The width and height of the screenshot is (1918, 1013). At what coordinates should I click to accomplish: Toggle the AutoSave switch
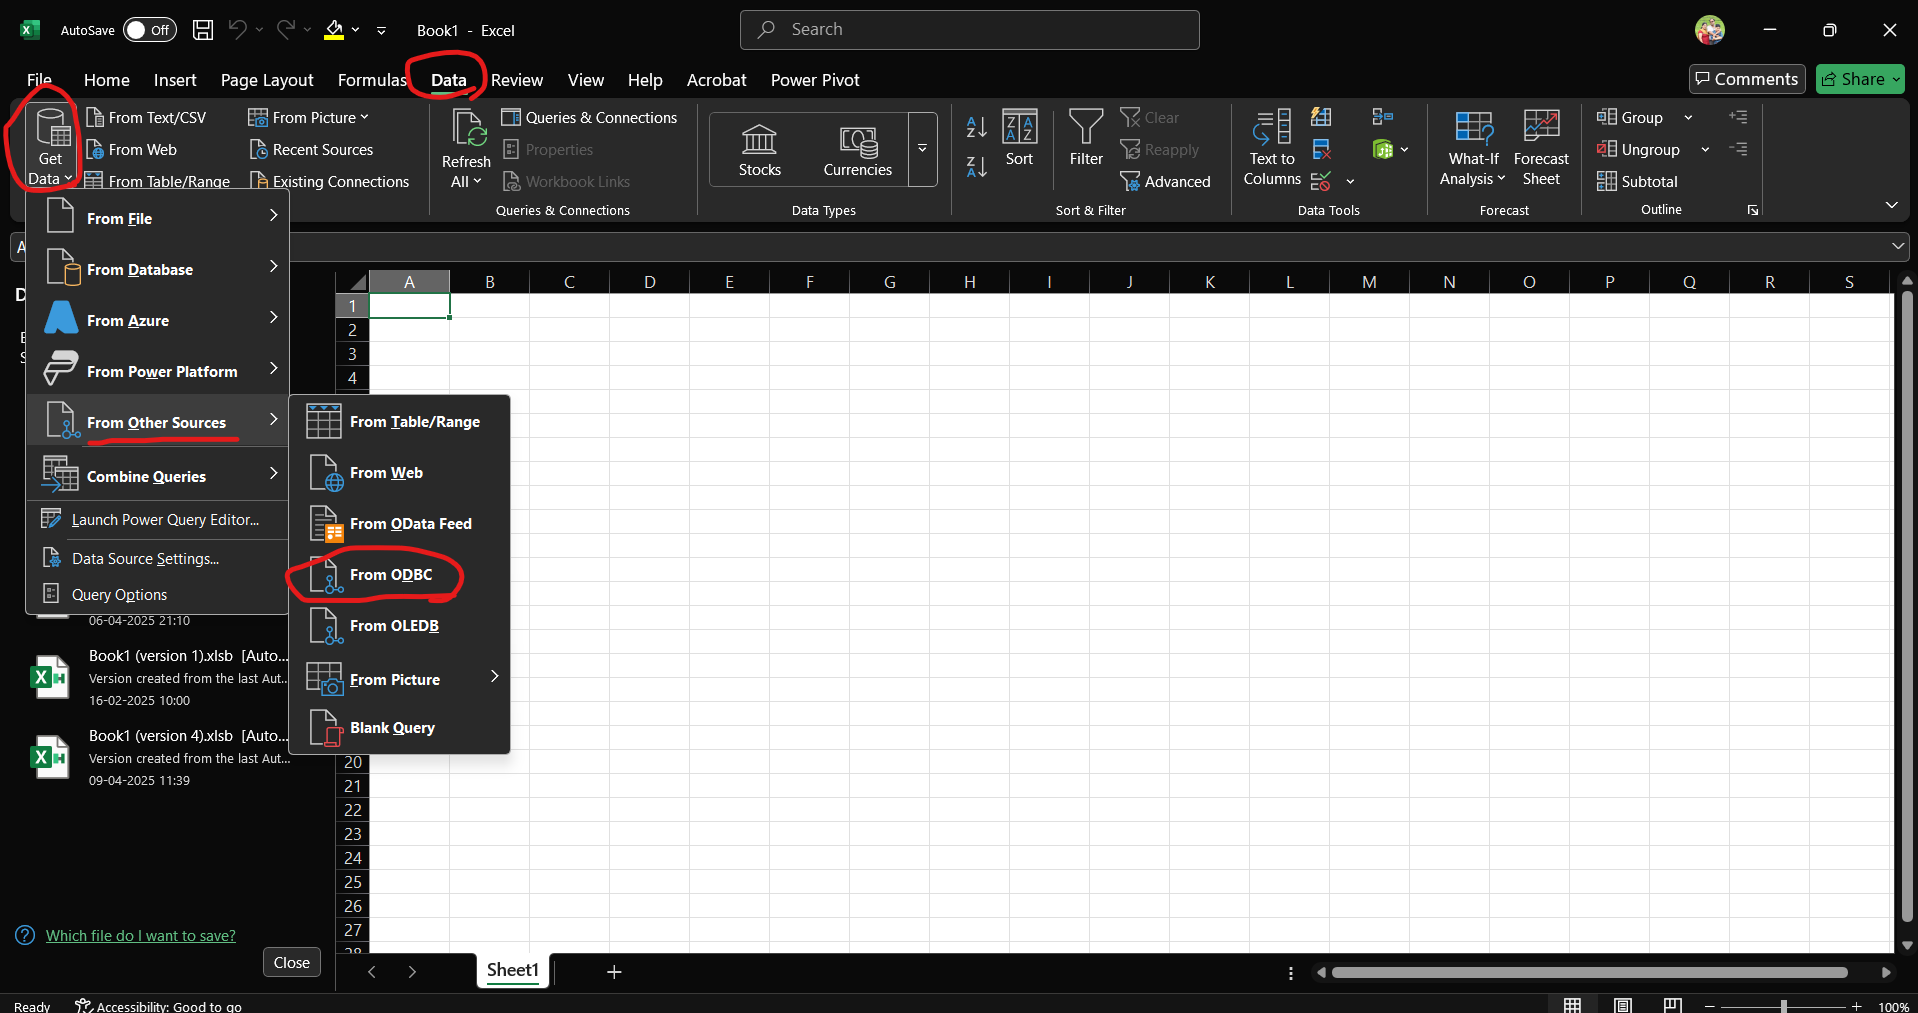pos(149,30)
